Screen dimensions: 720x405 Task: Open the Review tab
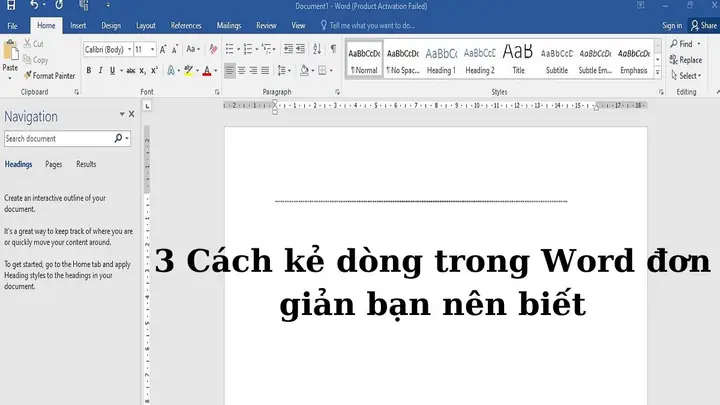pos(266,26)
